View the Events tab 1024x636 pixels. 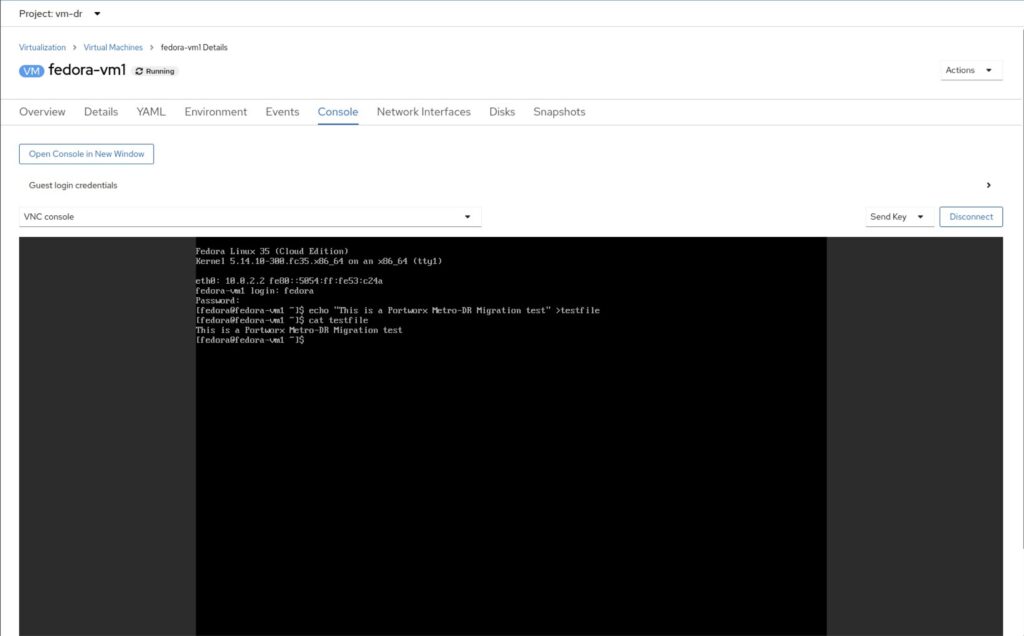coord(282,112)
